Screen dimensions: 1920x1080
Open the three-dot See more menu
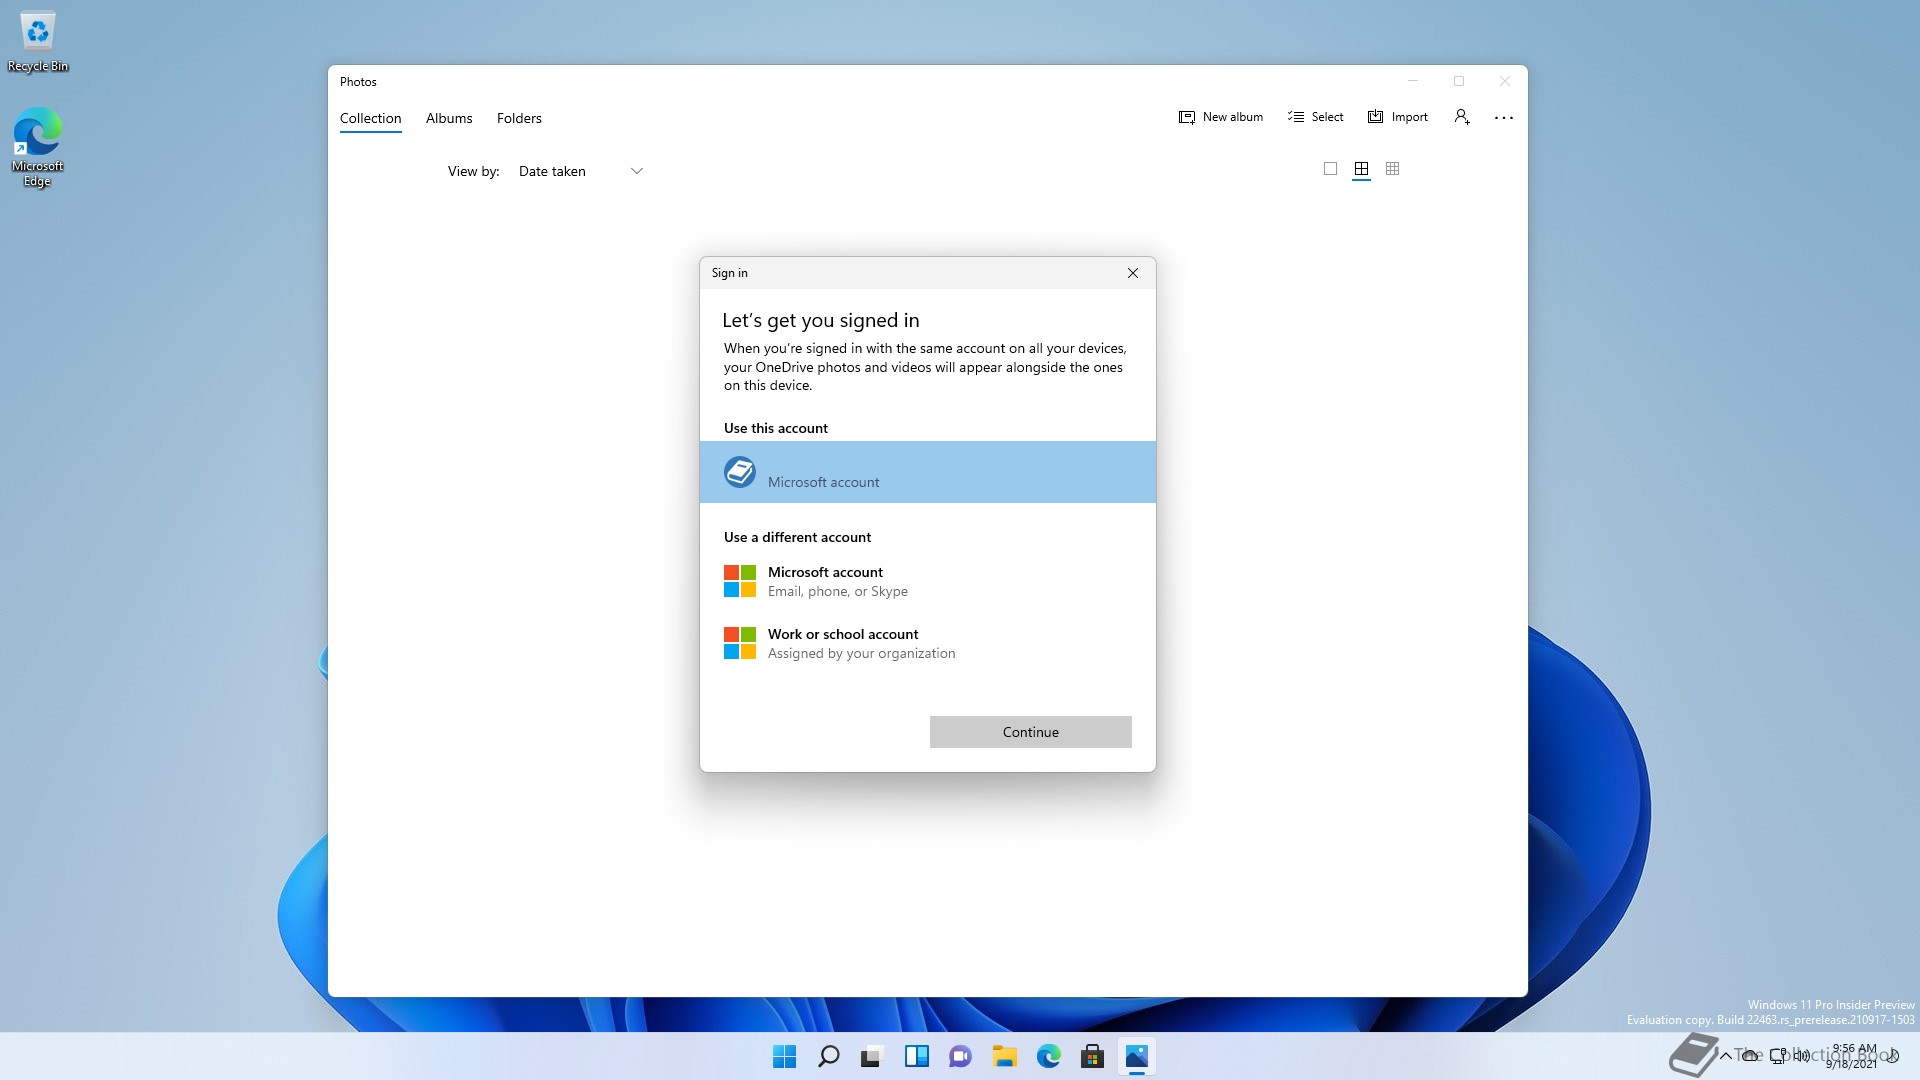[x=1504, y=117]
